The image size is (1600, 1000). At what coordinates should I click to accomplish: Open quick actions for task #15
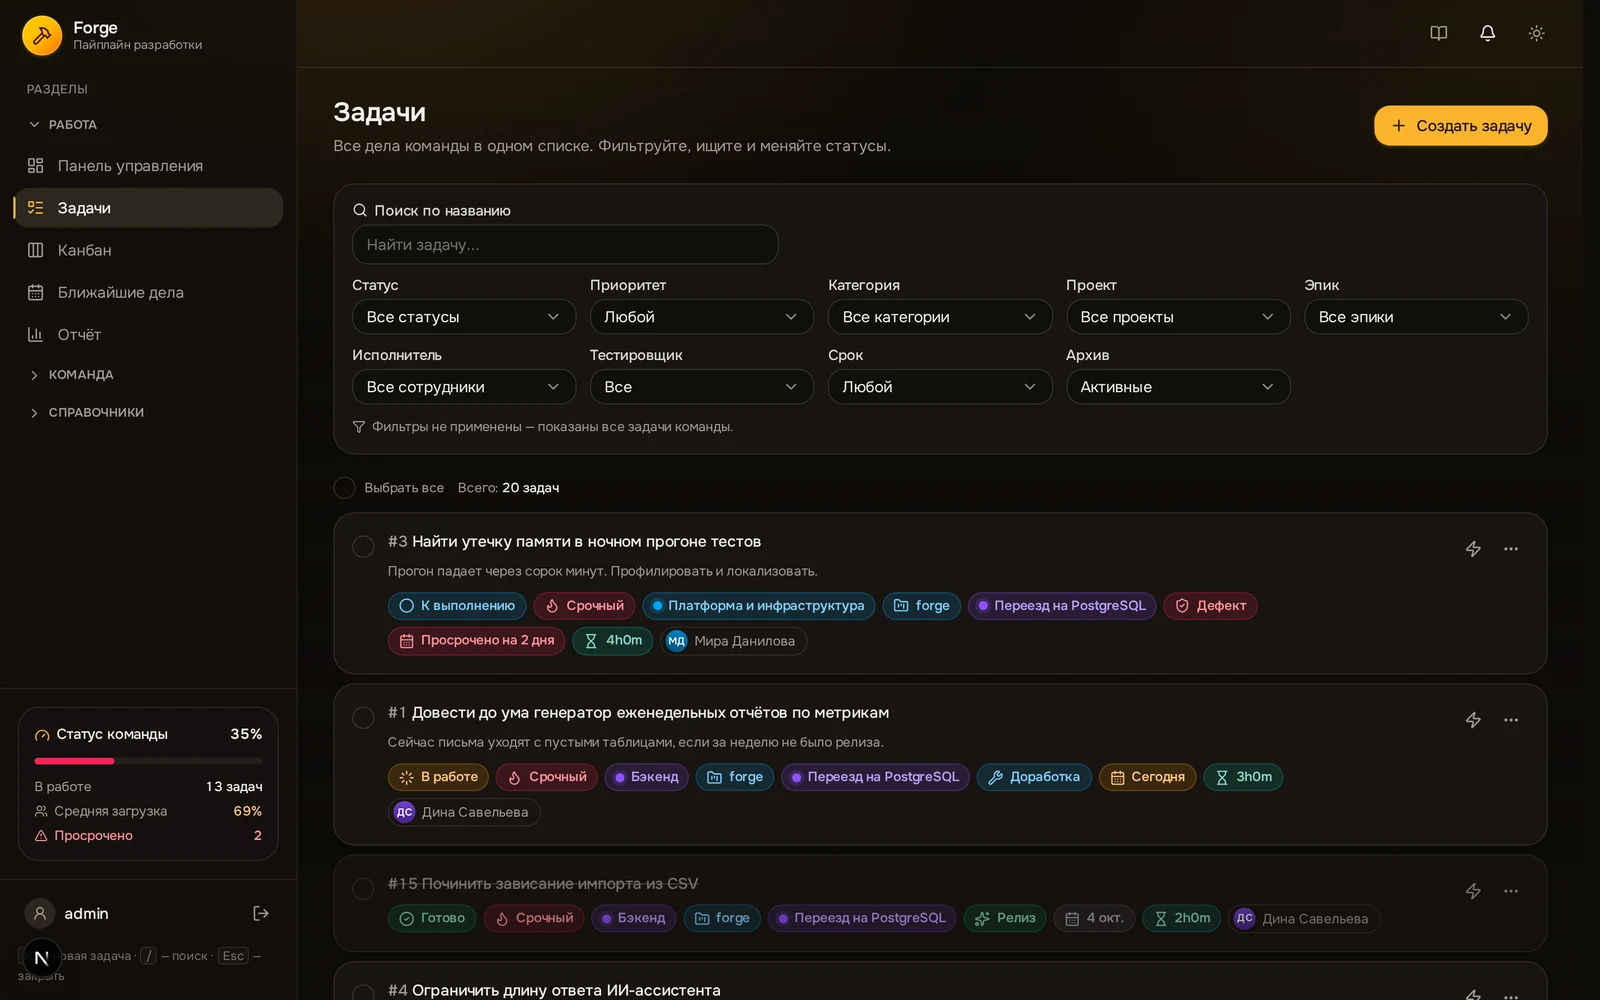pos(1473,891)
